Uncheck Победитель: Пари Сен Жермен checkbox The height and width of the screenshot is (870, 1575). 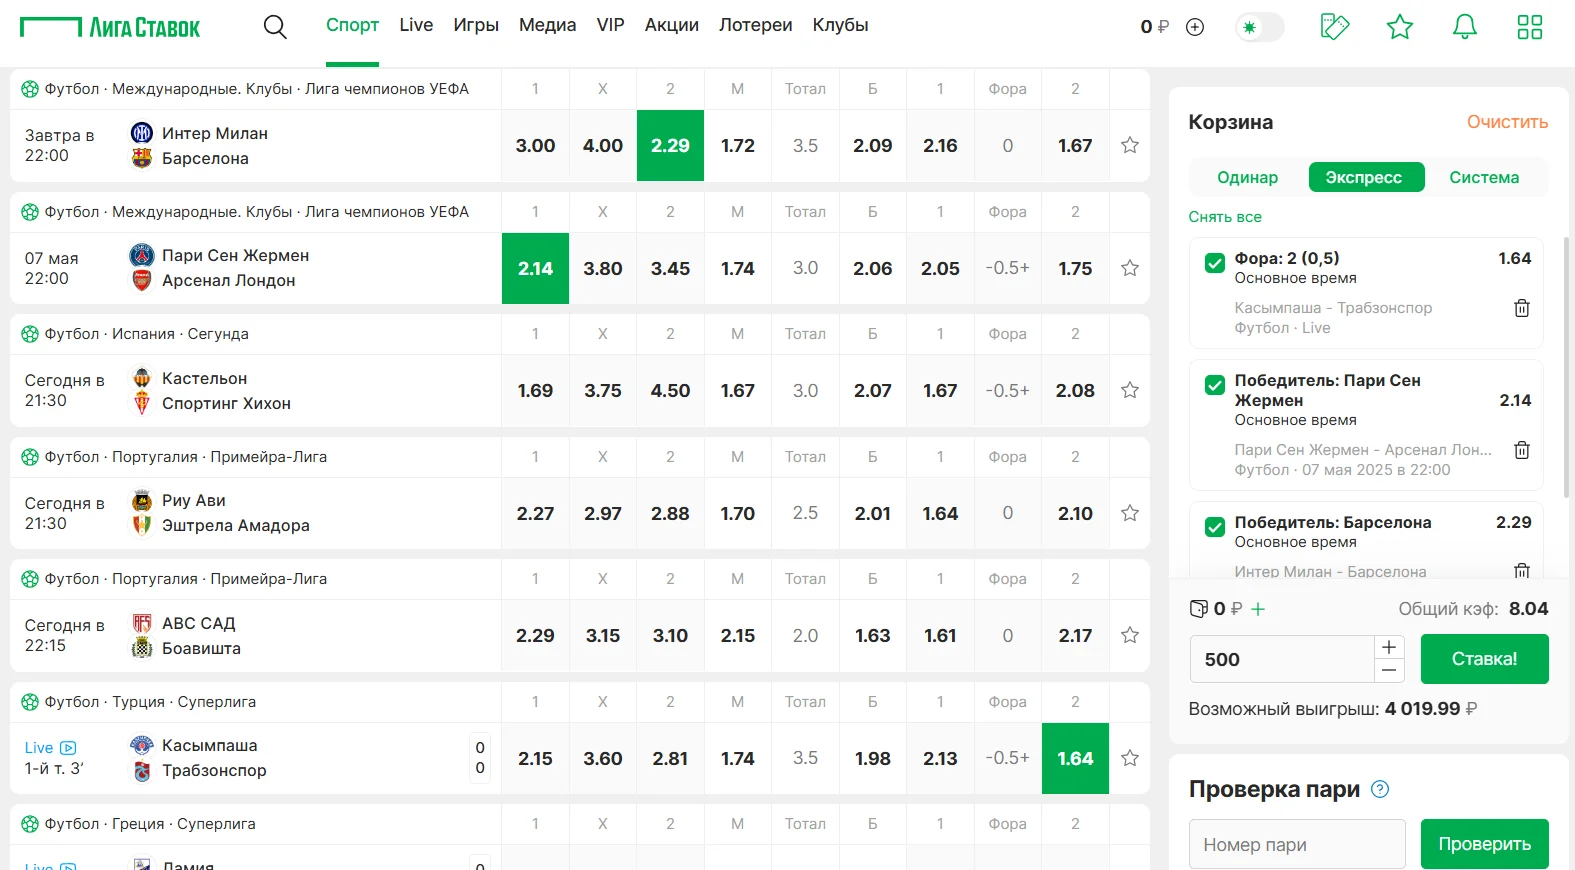[x=1215, y=385]
